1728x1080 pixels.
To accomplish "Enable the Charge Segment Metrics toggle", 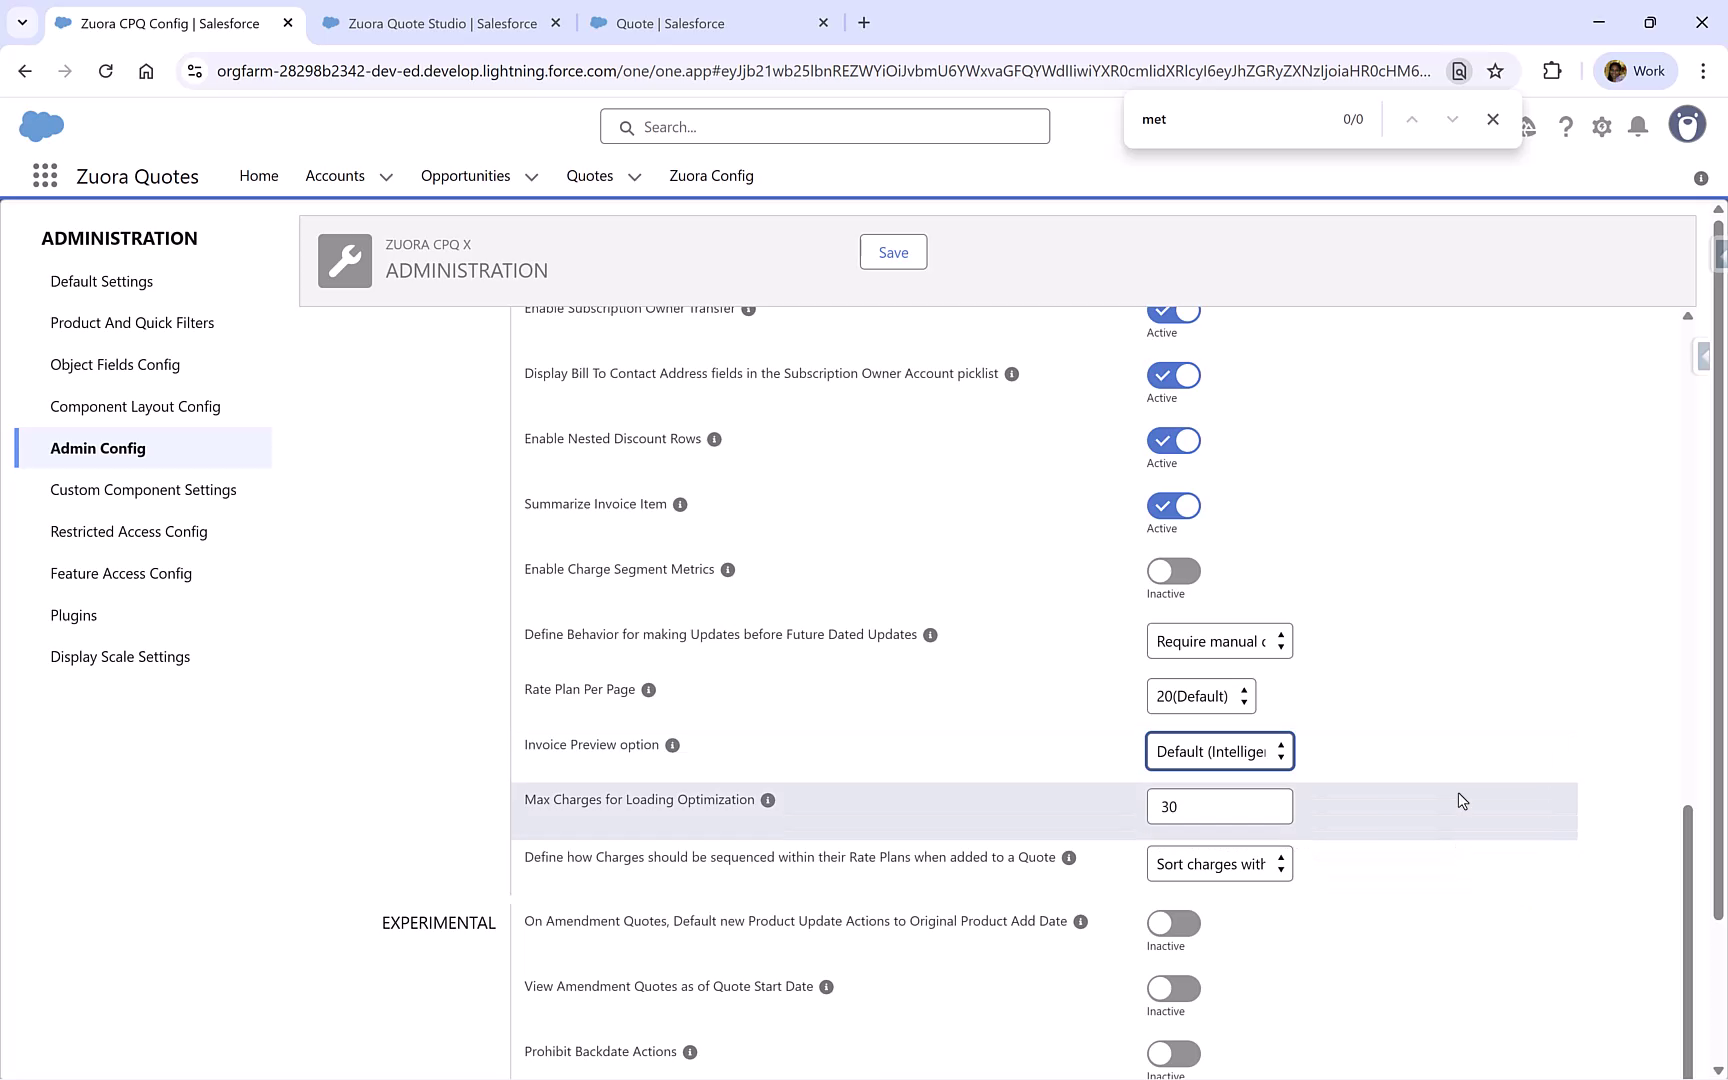I will tap(1173, 571).
